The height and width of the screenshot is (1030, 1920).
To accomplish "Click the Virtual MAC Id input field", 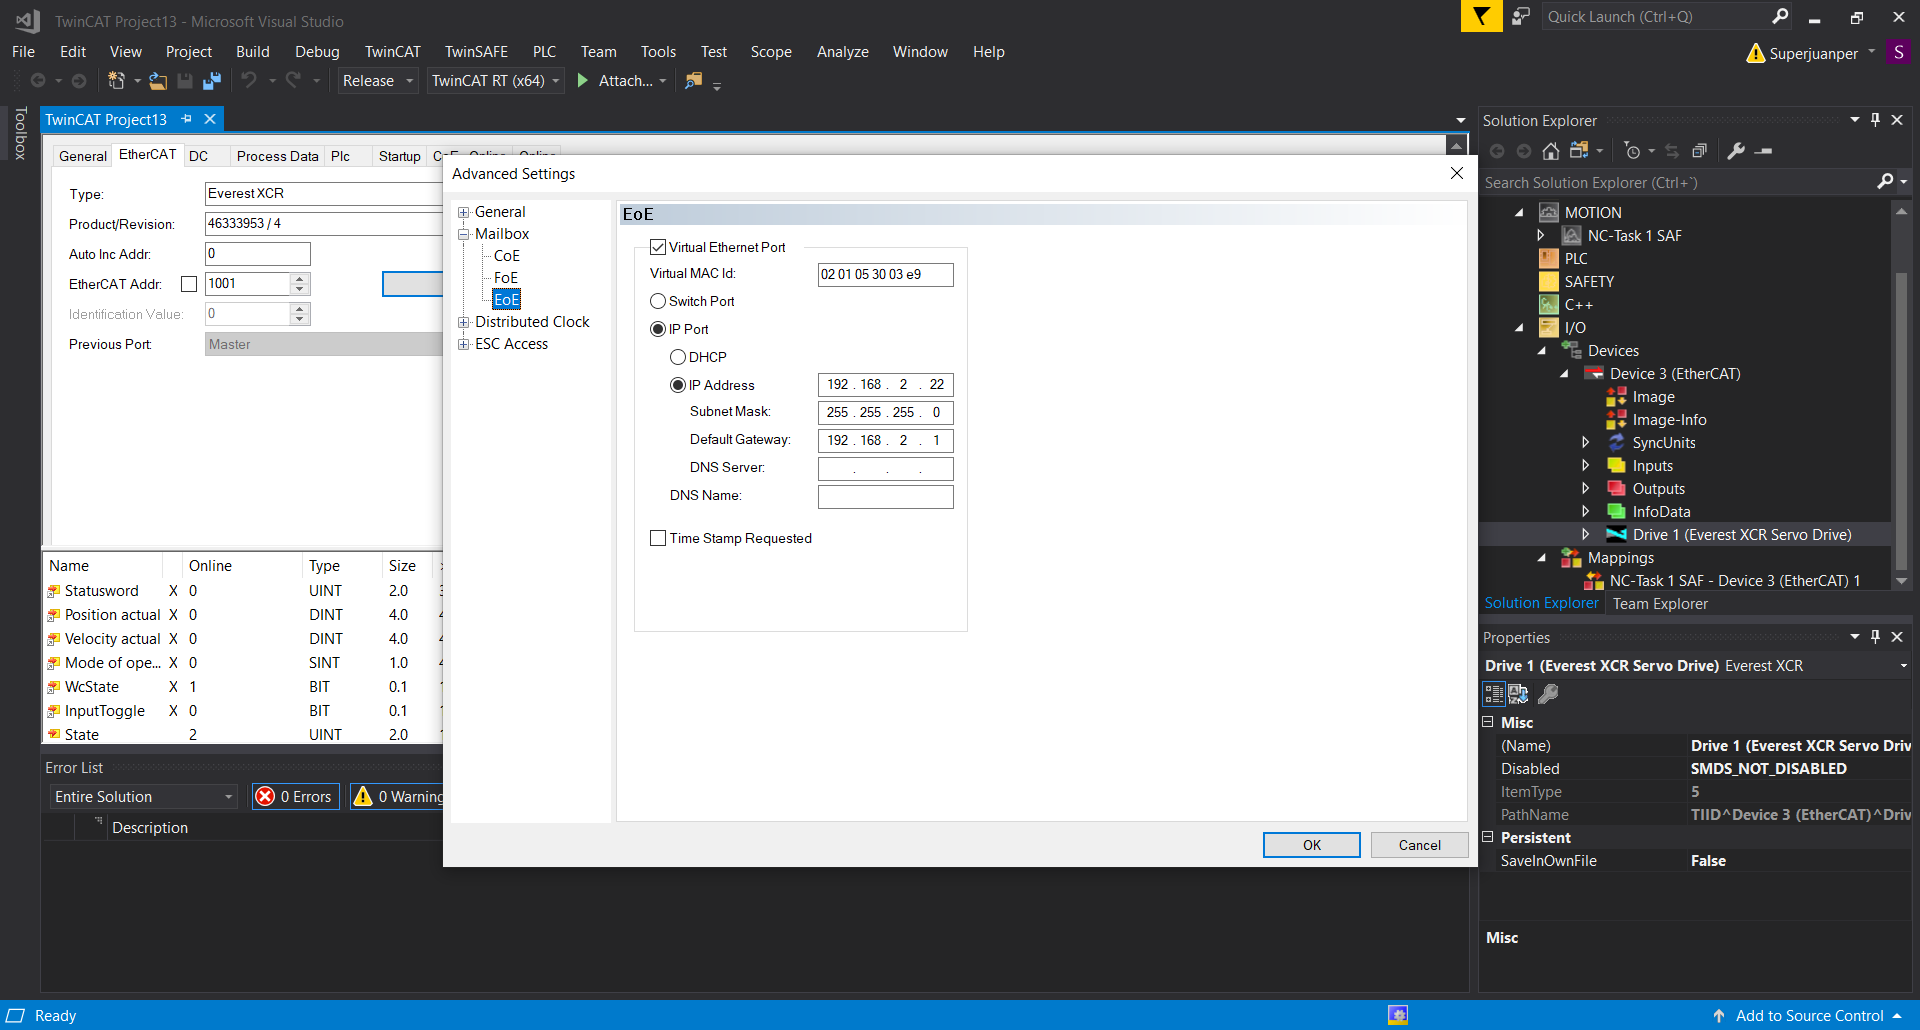I will pos(885,274).
